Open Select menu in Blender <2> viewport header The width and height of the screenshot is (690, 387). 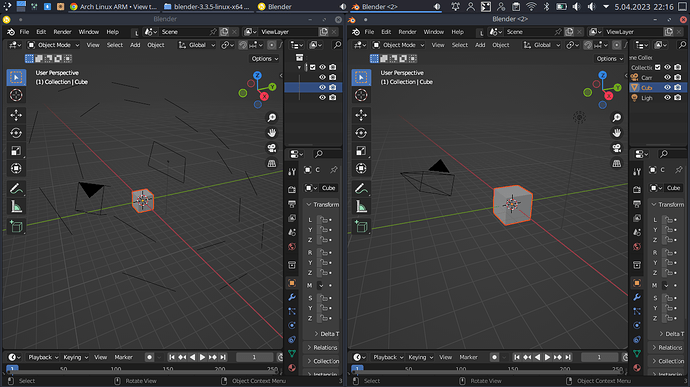point(460,45)
